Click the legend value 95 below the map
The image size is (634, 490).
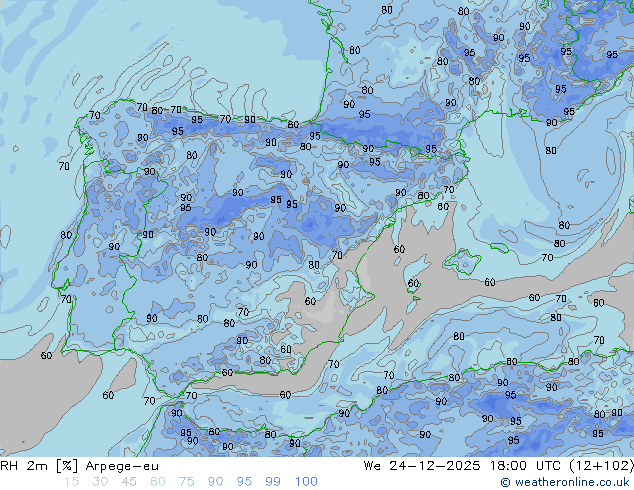[x=244, y=482]
